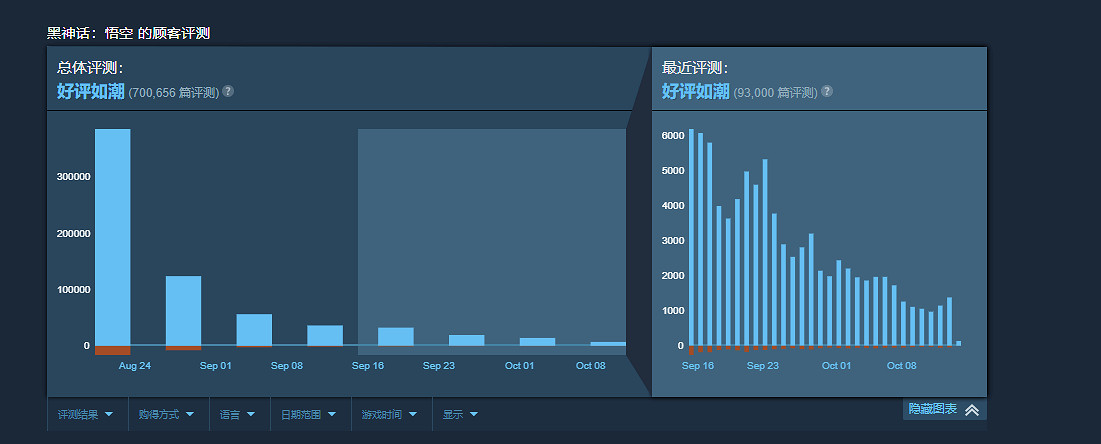Click the Aug 24 date label
This screenshot has width=1101, height=444.
coord(135,365)
